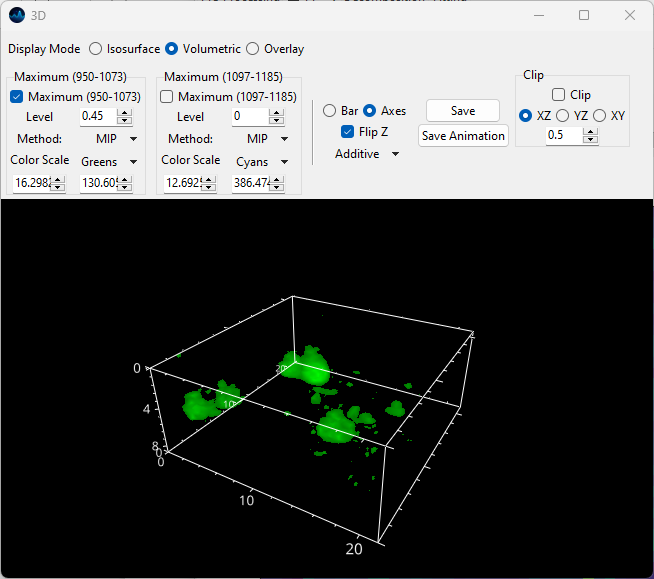This screenshot has width=654, height=579.
Task: Click the 3D app icon in title bar
Action: pos(17,15)
